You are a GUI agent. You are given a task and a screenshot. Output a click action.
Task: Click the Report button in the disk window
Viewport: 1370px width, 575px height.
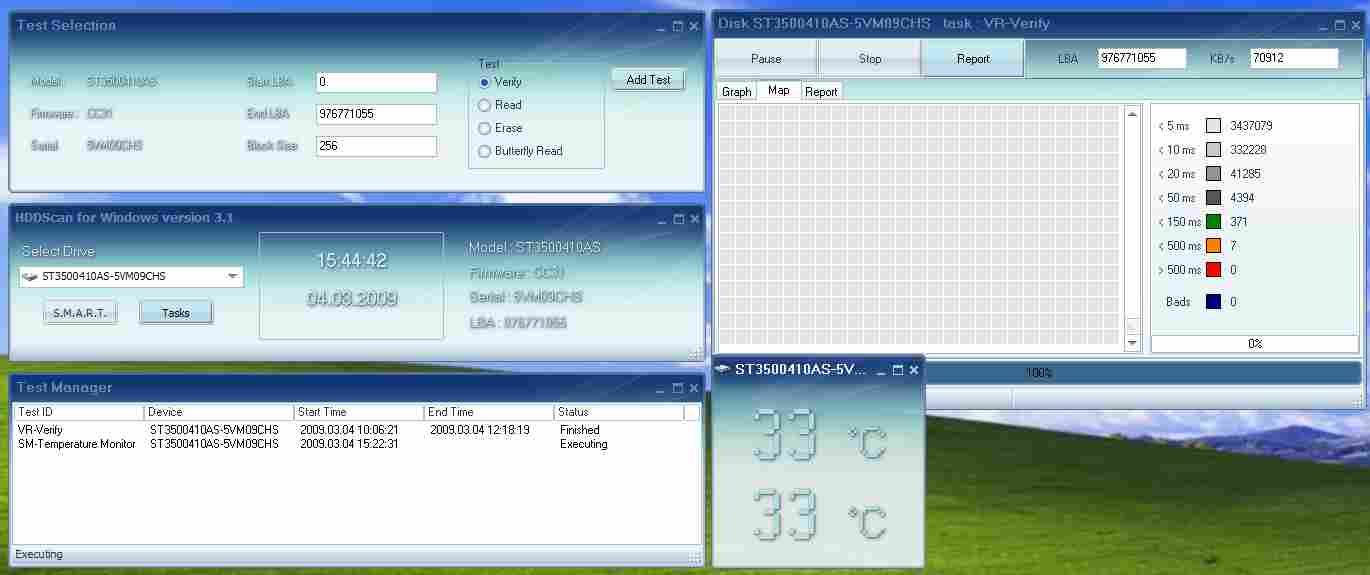click(x=973, y=59)
